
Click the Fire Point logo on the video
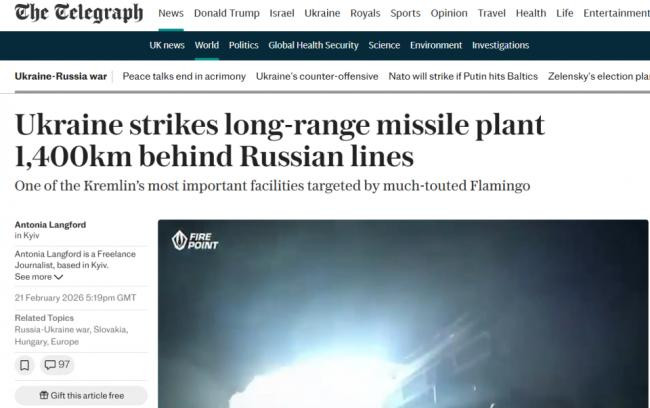pos(194,240)
